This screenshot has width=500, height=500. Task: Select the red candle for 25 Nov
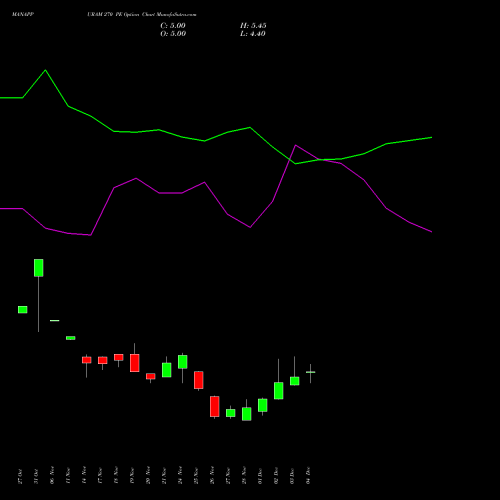click(x=199, y=380)
